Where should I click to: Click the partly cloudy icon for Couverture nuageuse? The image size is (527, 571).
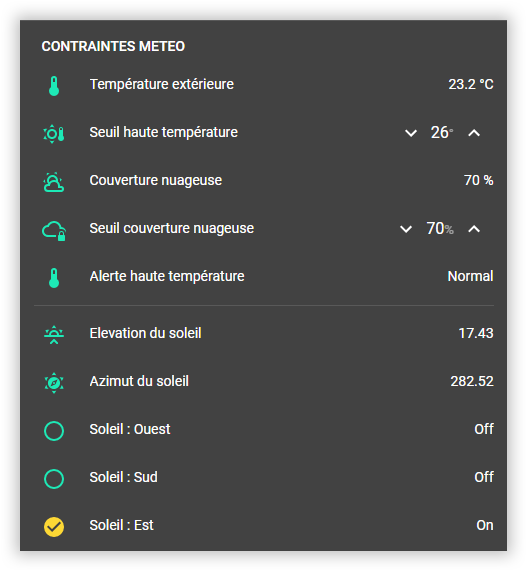[x=54, y=182]
